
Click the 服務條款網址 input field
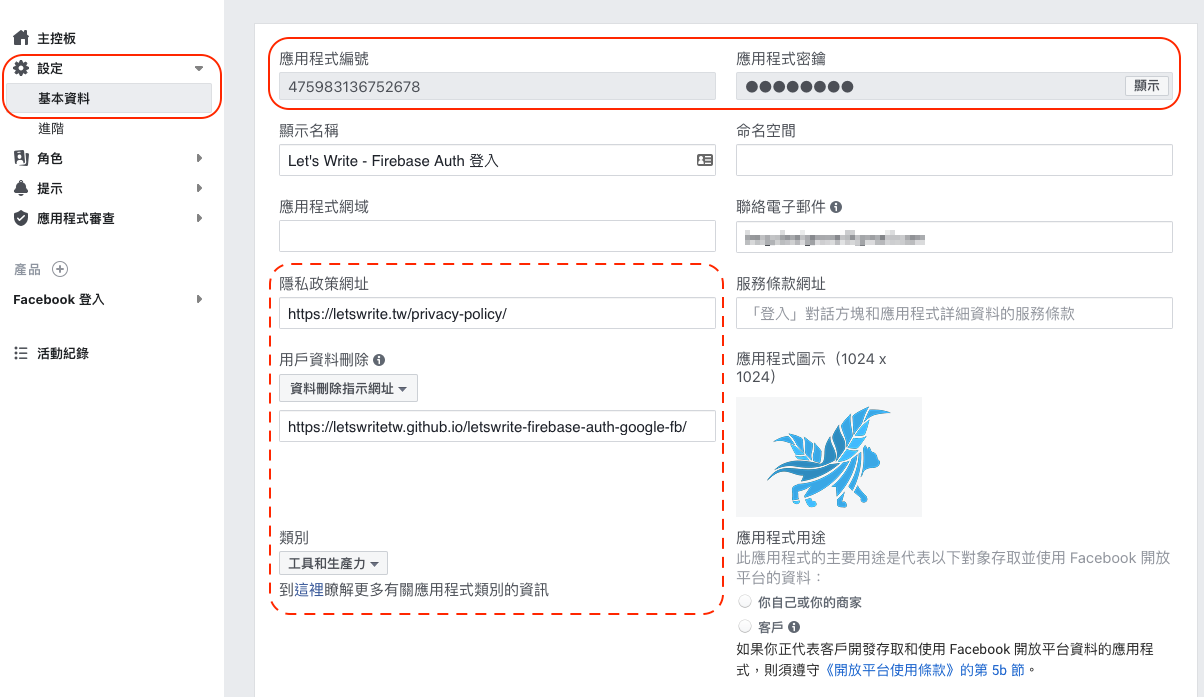[954, 313]
